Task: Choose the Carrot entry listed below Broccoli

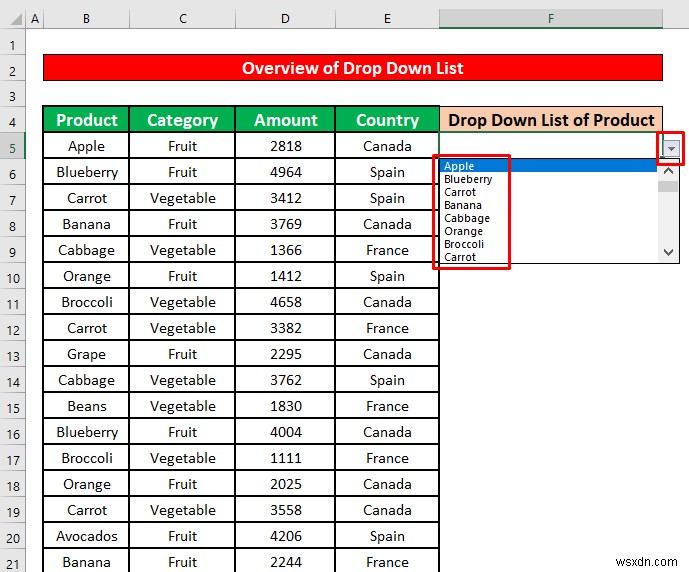Action: point(548,257)
